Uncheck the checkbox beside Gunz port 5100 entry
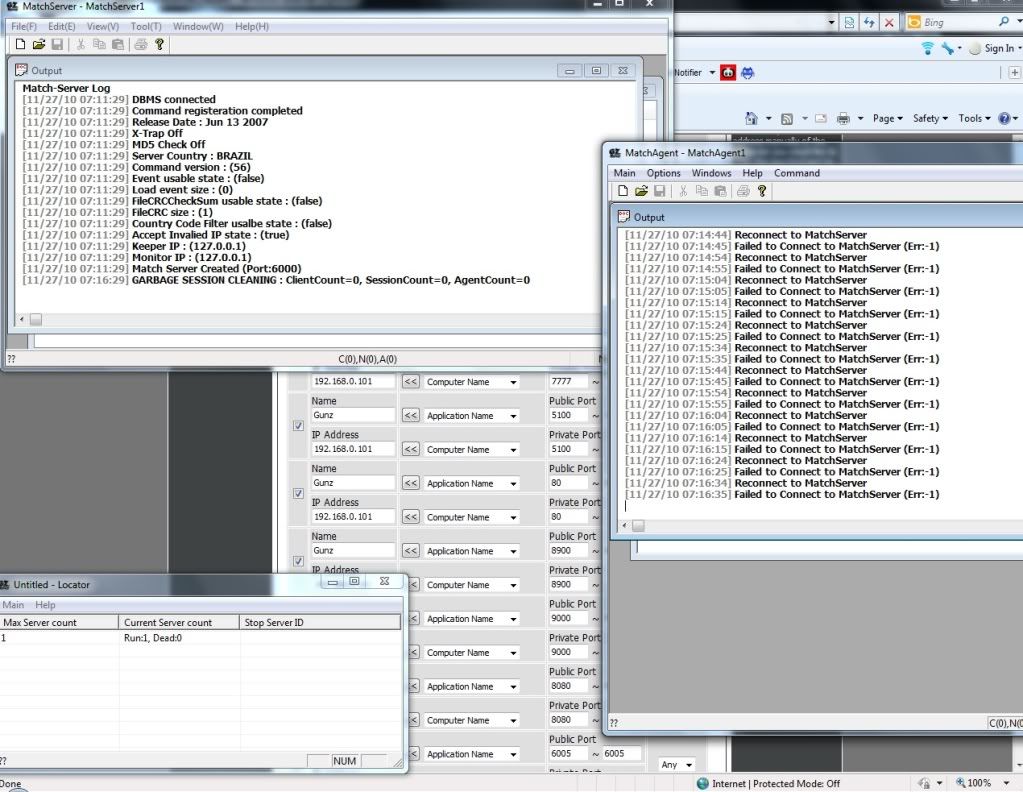This screenshot has height=792, width=1023. coord(298,425)
